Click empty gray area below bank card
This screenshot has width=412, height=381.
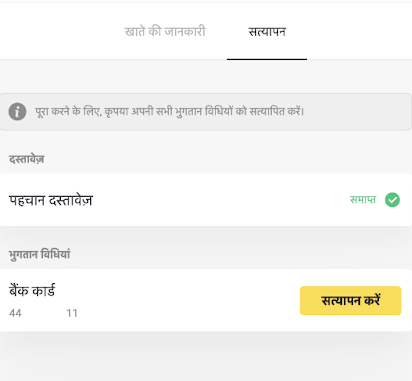(x=206, y=357)
